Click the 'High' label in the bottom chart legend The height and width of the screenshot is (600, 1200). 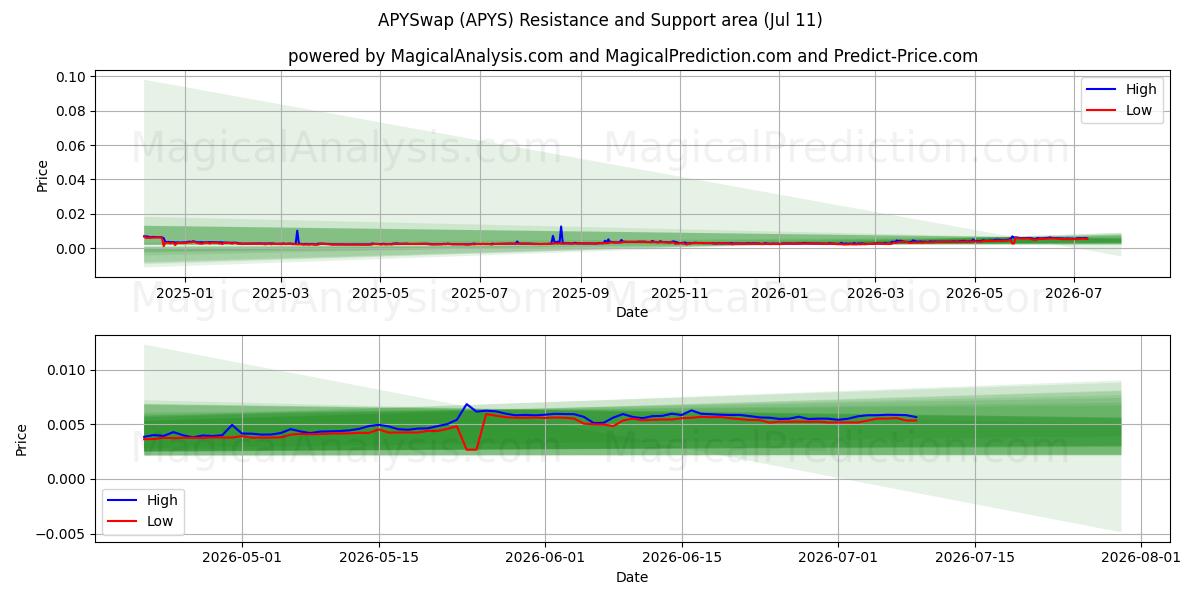pyautogui.click(x=162, y=500)
